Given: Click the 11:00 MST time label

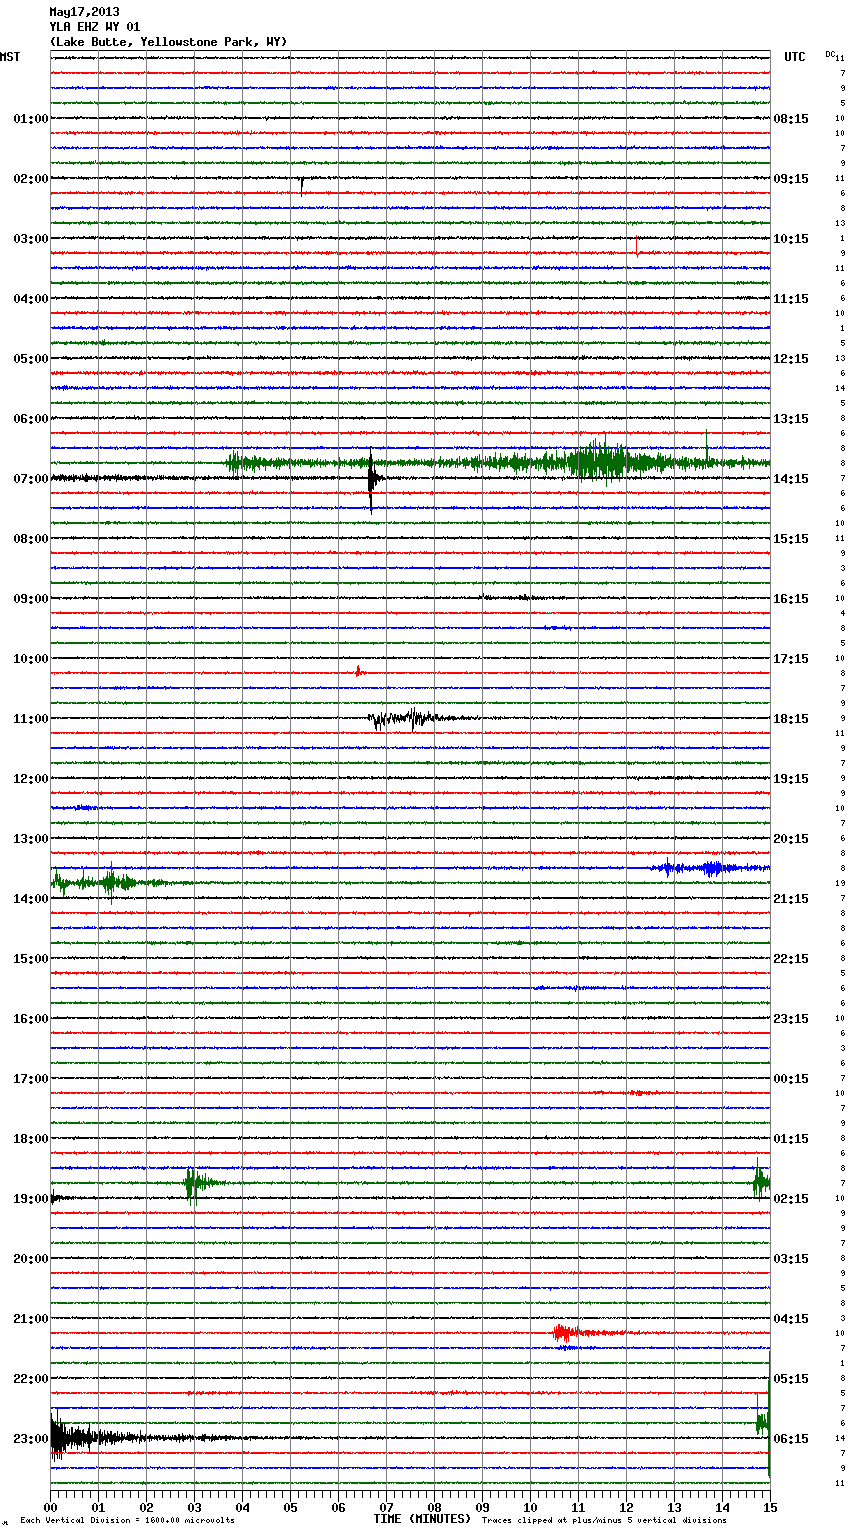Looking at the screenshot, I should [x=30, y=719].
